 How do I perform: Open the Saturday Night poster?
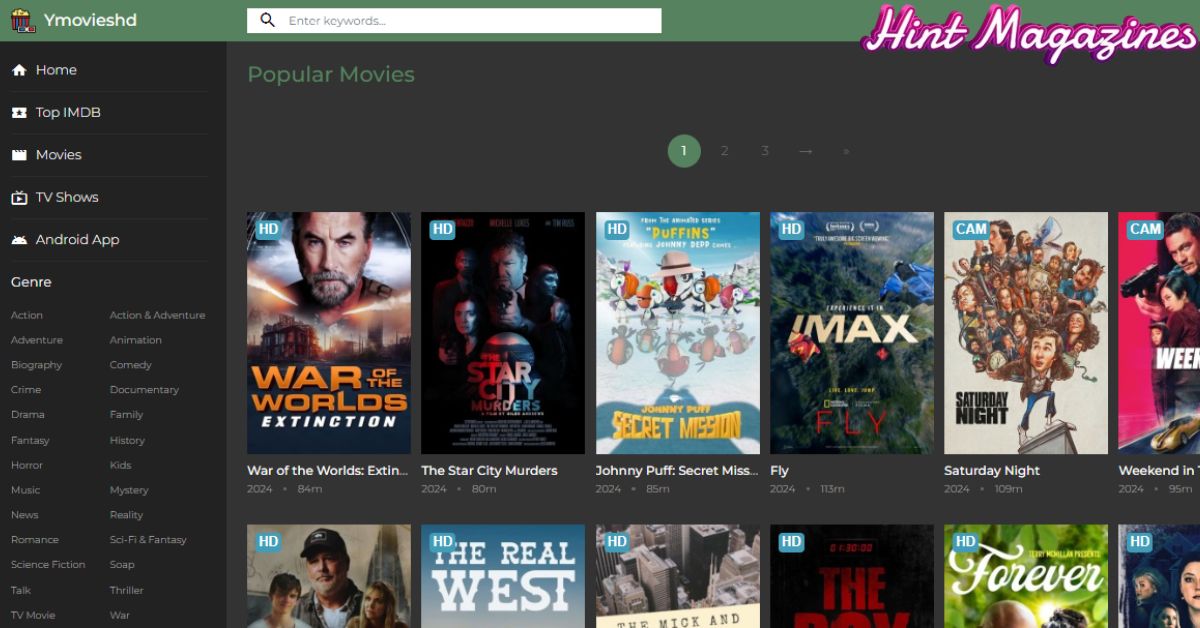[1026, 333]
